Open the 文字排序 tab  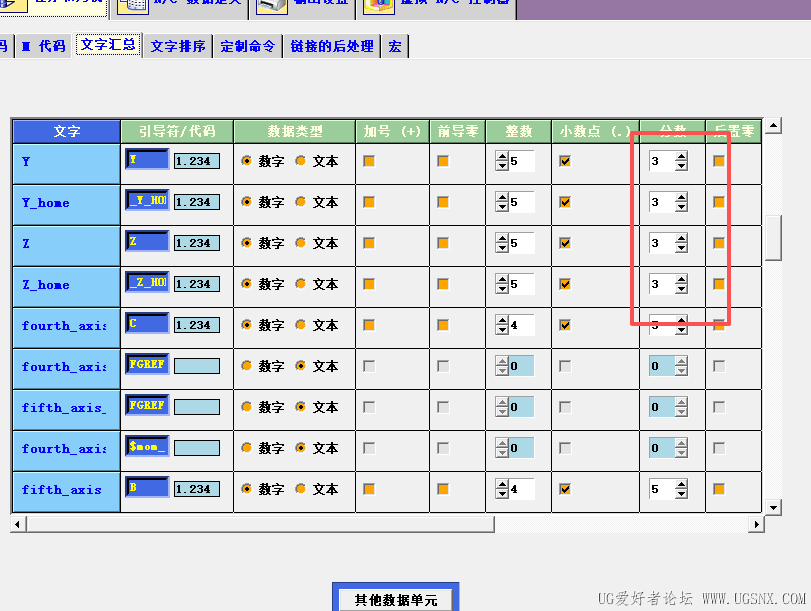(178, 46)
